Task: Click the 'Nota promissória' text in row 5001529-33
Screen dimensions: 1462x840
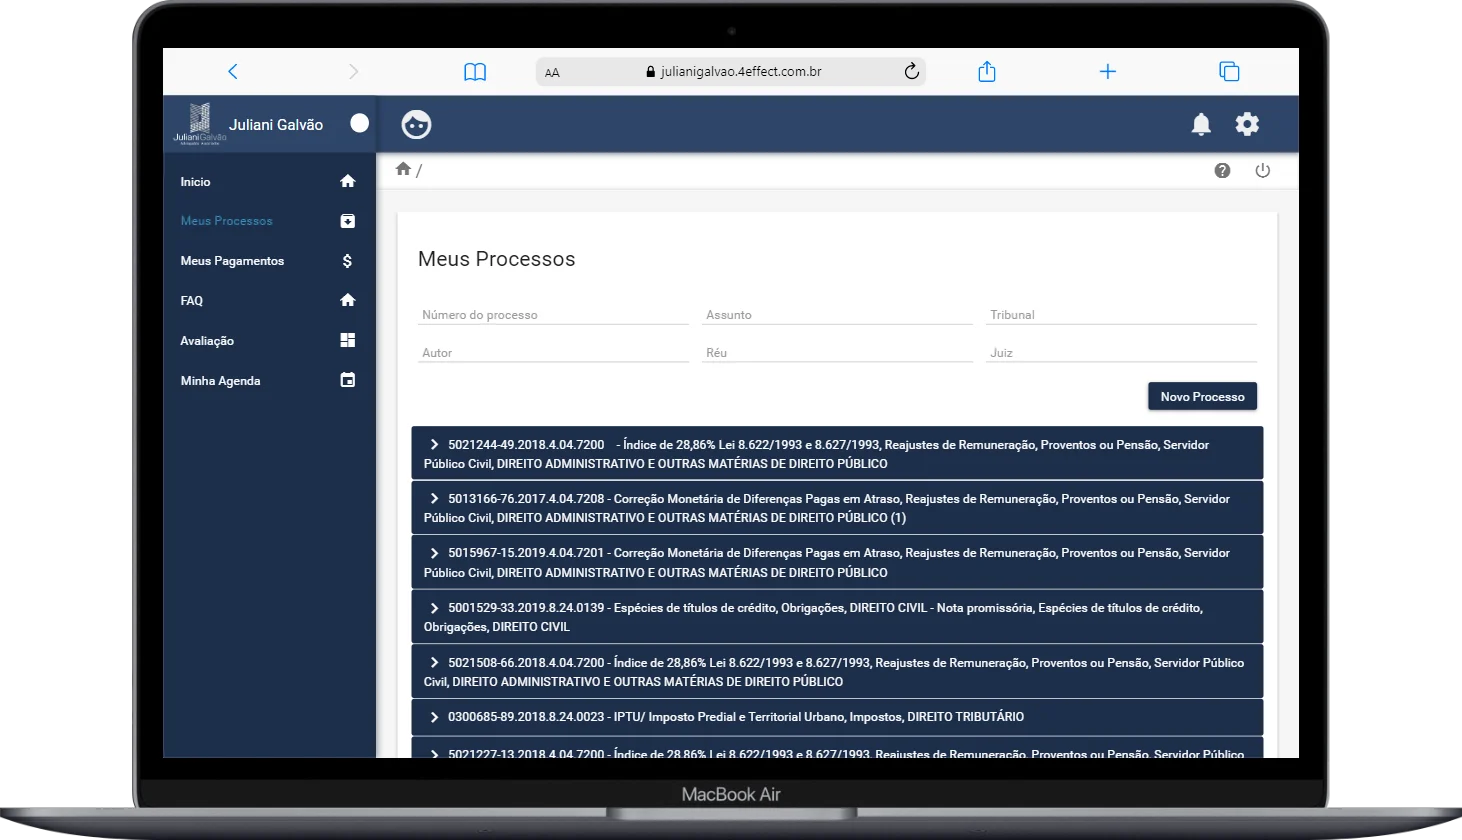Action: coord(985,607)
